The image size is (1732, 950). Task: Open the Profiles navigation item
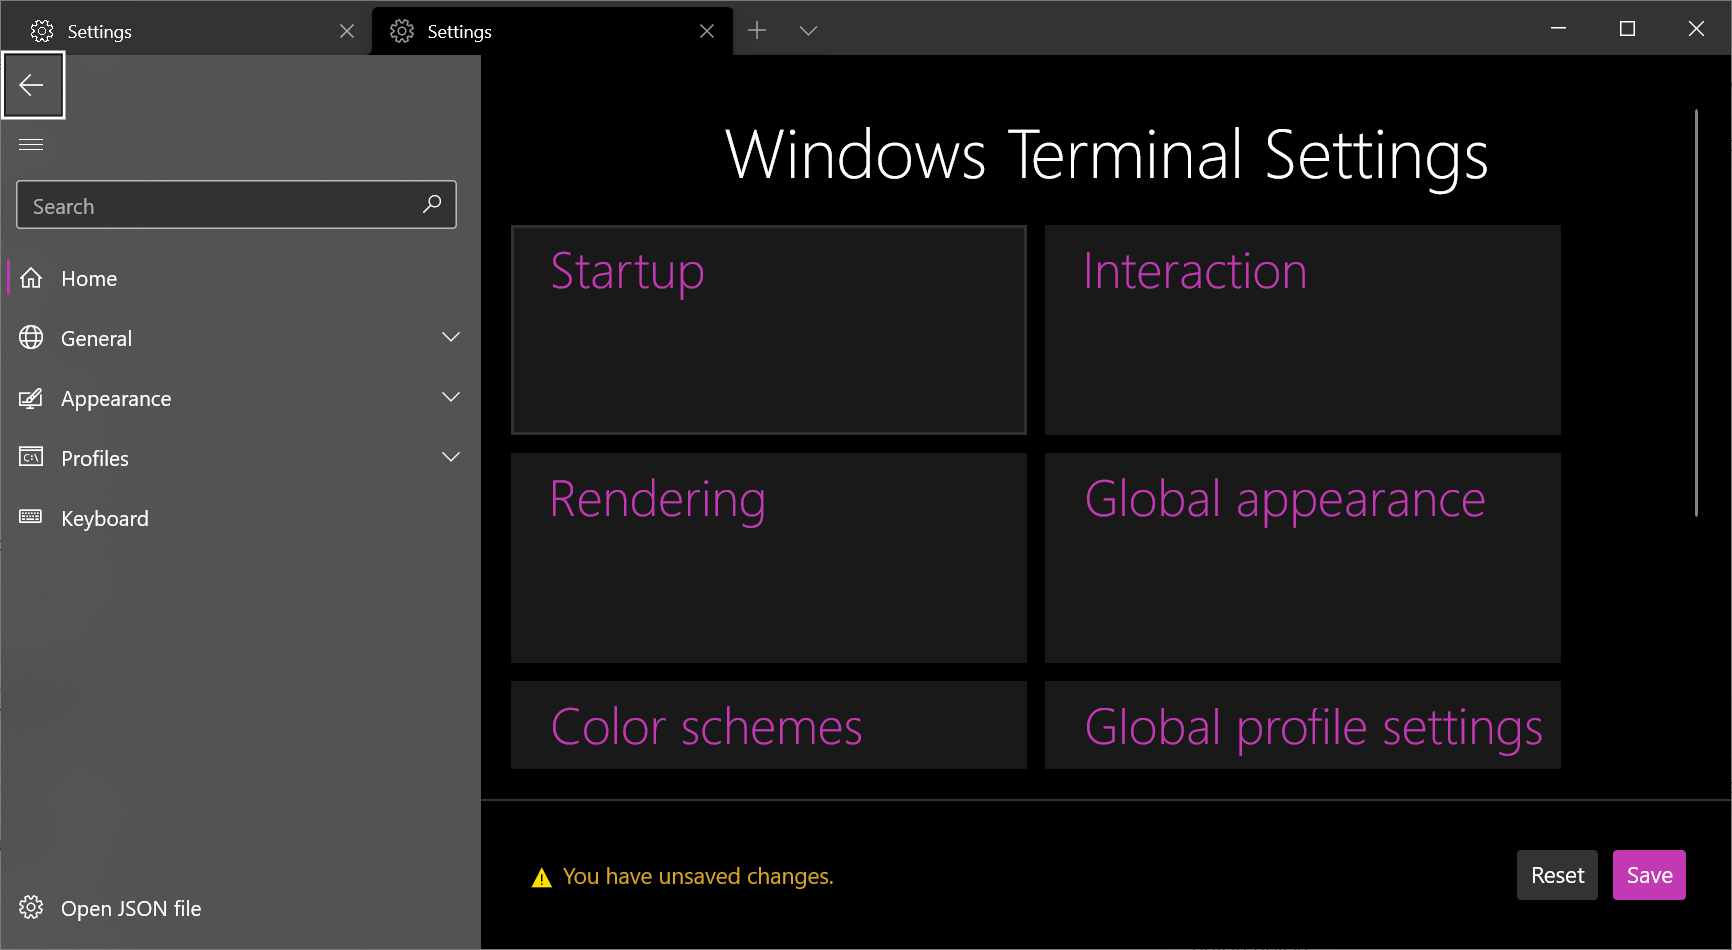pos(240,458)
